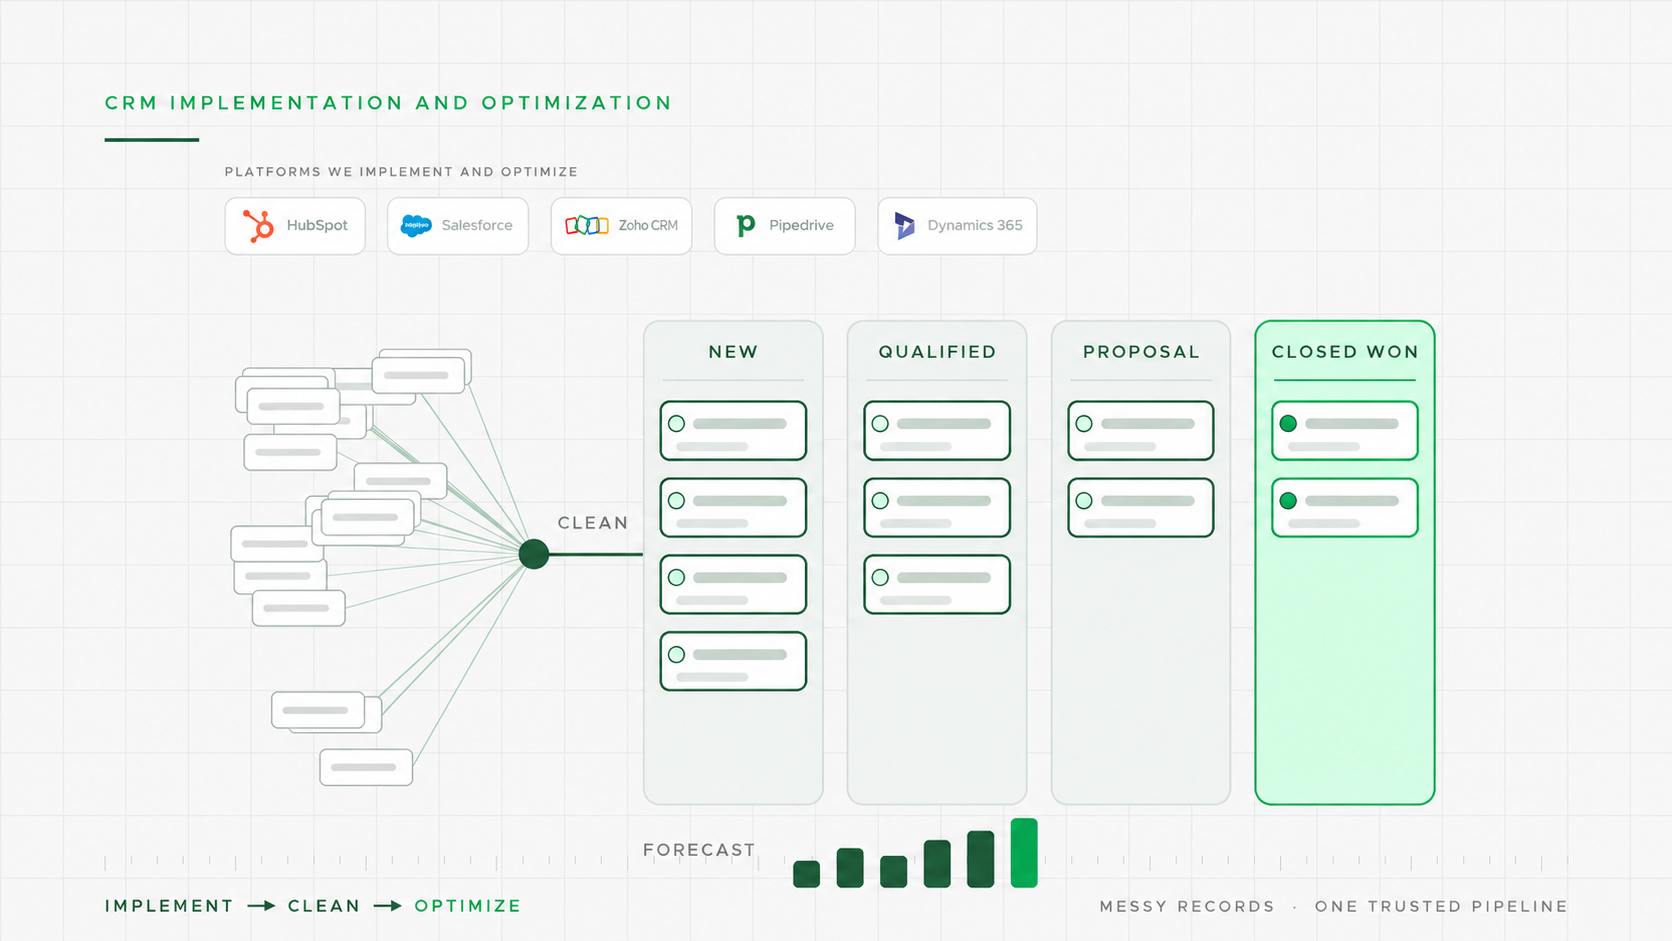Click the Salesforce cloud logo icon
The height and width of the screenshot is (941, 1672).
pos(416,226)
